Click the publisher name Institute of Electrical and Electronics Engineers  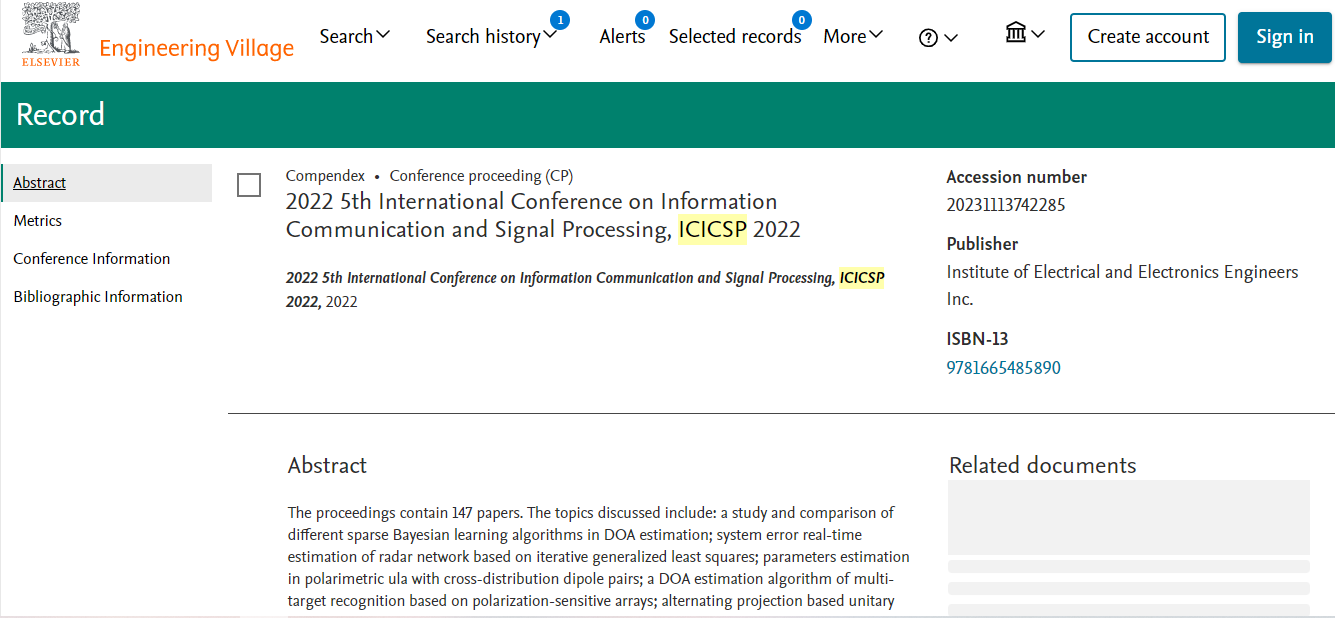[x=1122, y=285]
